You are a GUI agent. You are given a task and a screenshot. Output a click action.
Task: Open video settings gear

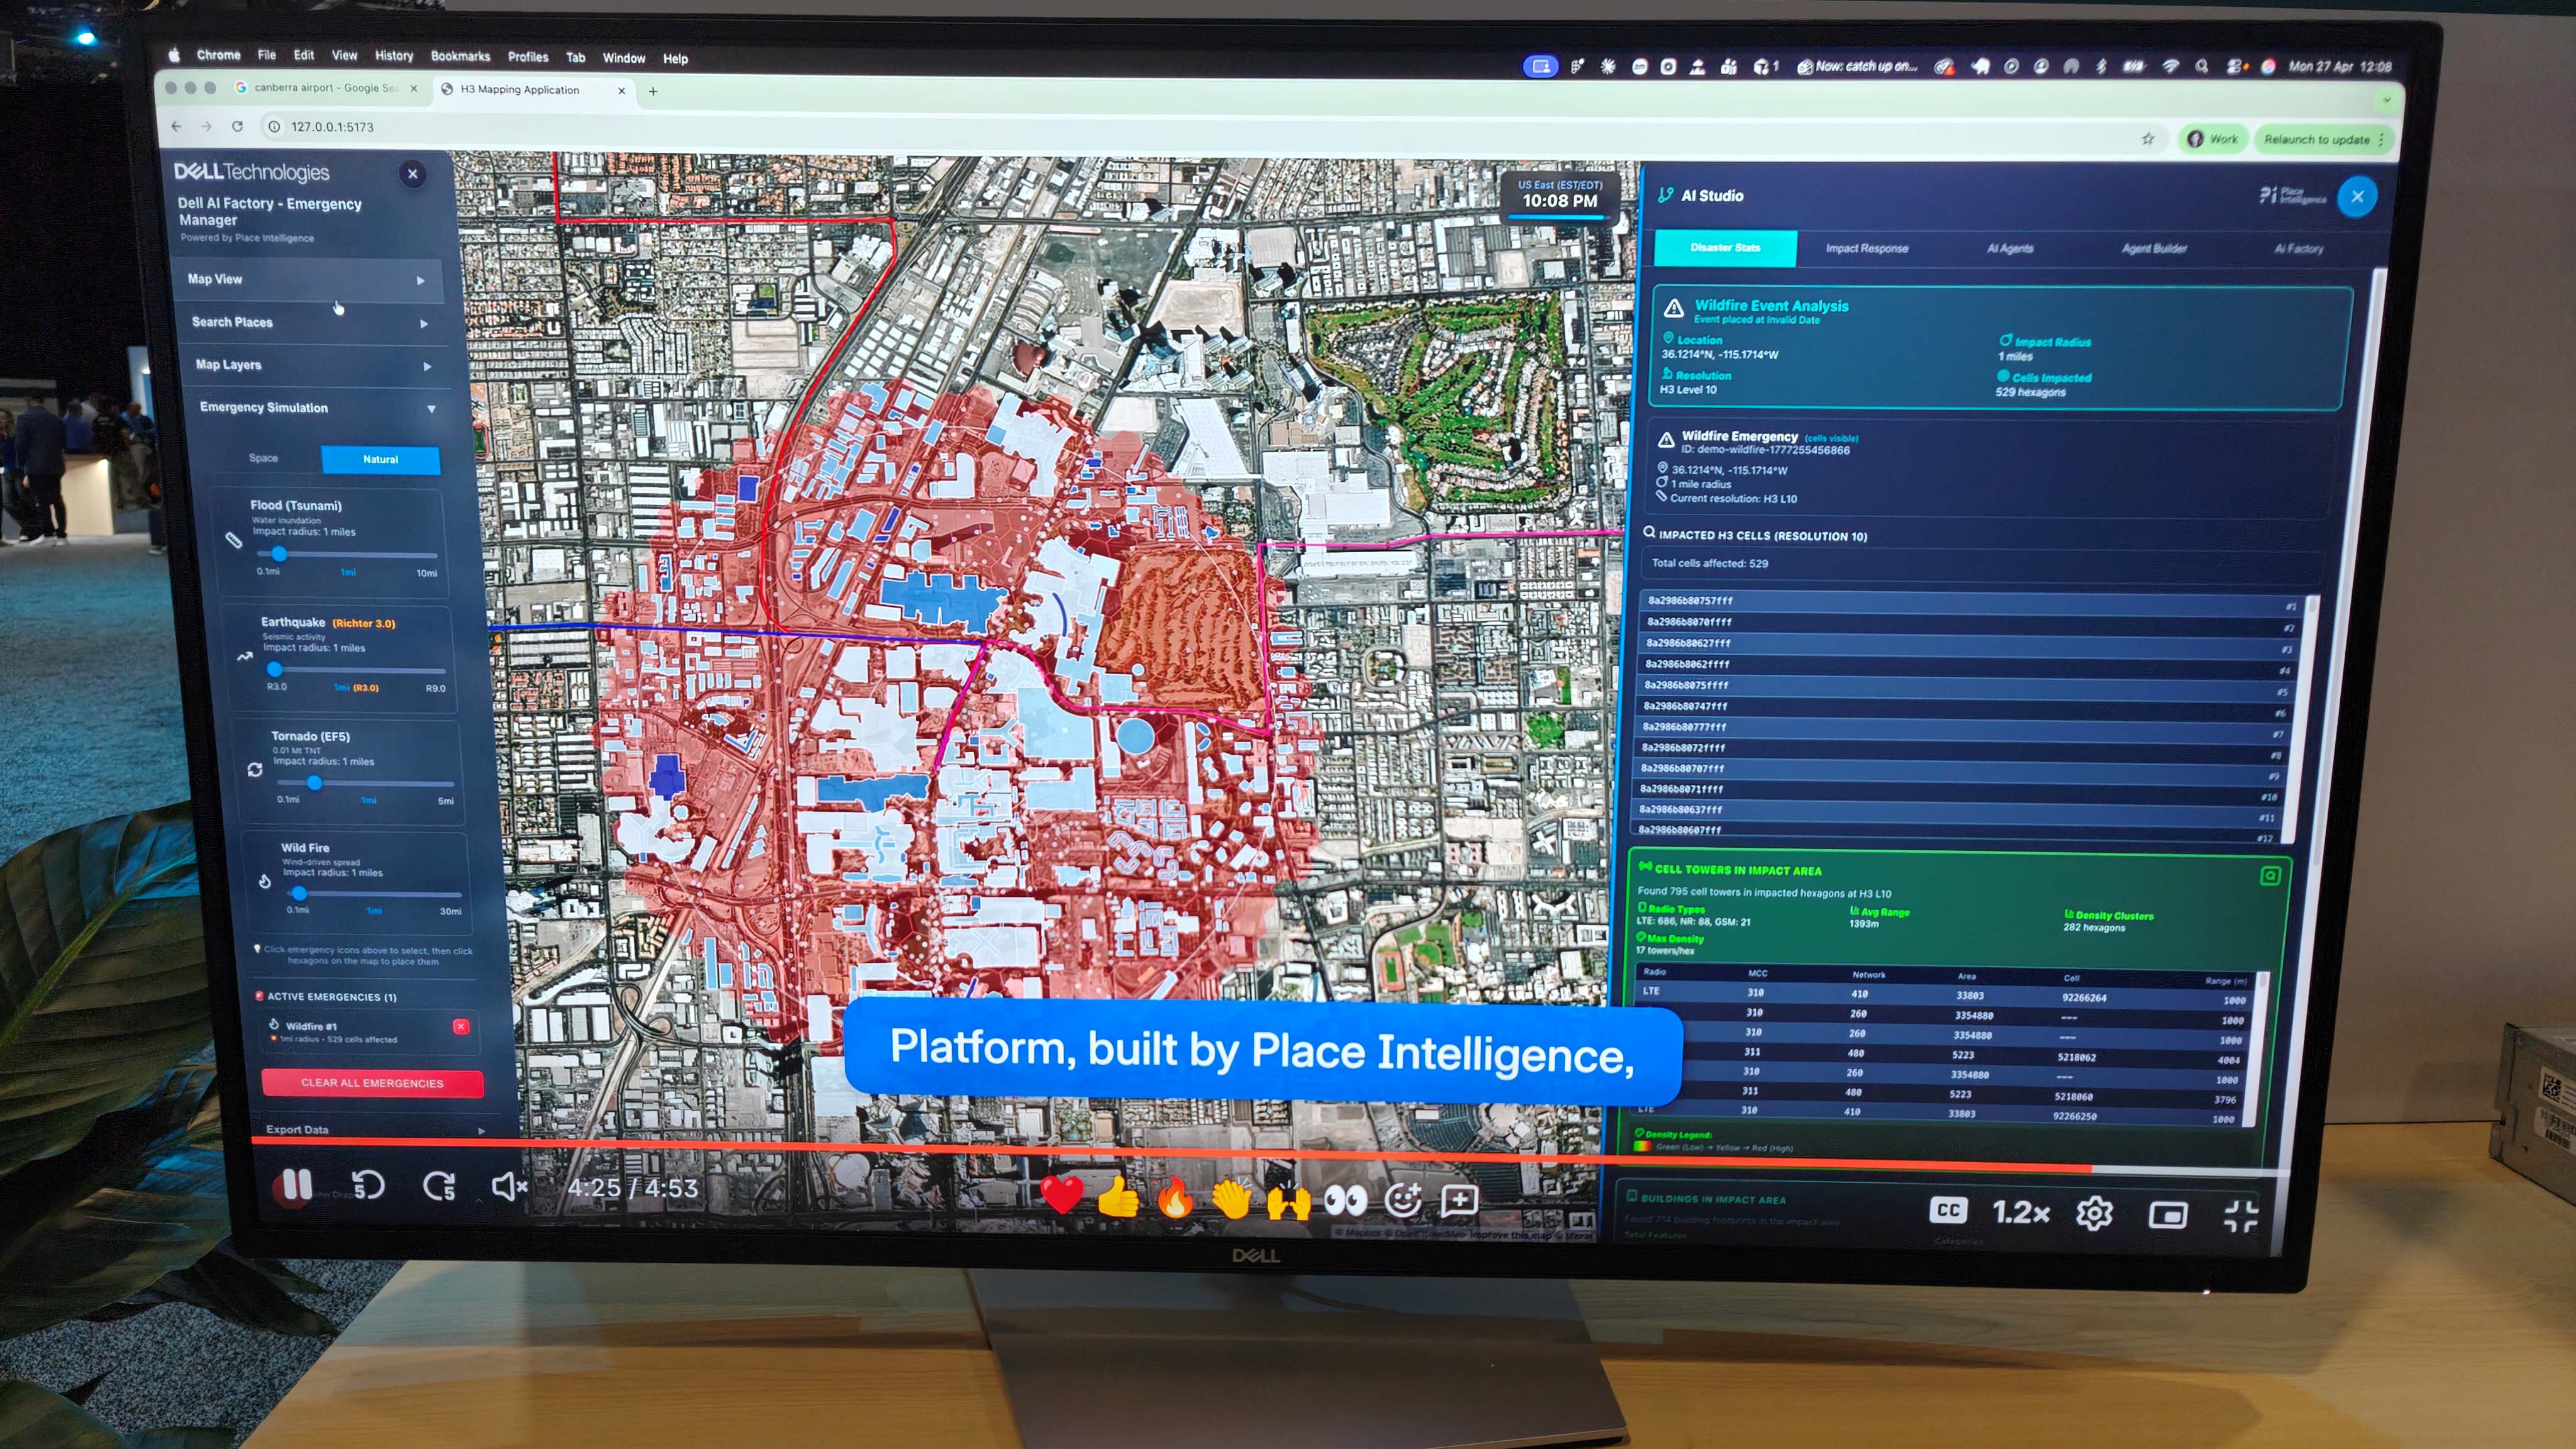[2094, 1213]
